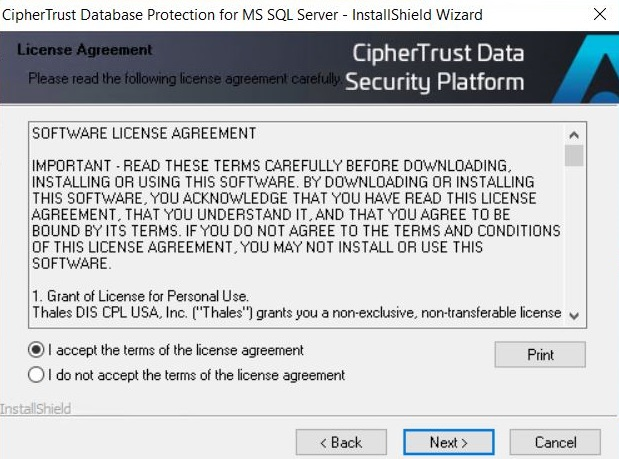Select 'I accept the terms' radio button
The height and width of the screenshot is (459, 619).
pos(36,350)
